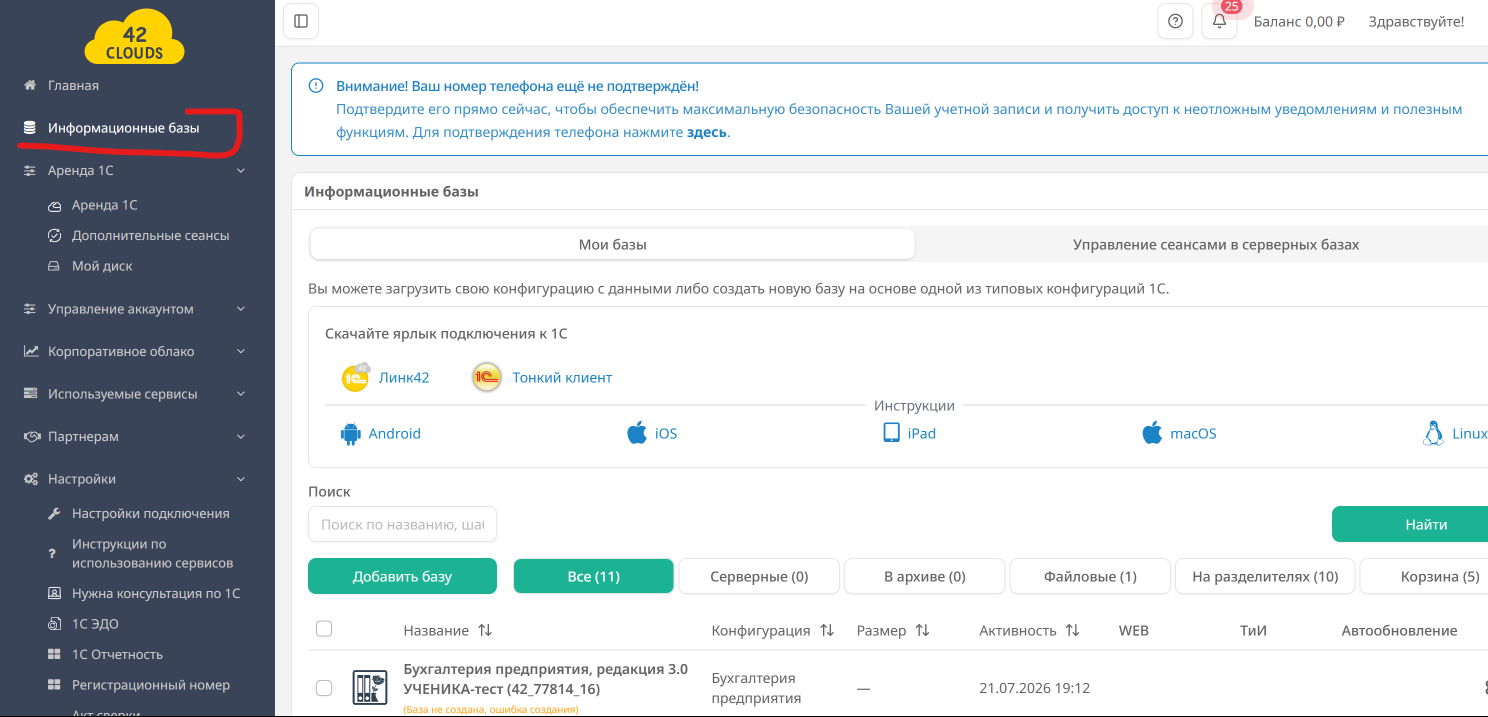Image resolution: width=1488 pixels, height=717 pixels.
Task: Click the chart icon beside Корпоративное облако
Action: (x=30, y=351)
